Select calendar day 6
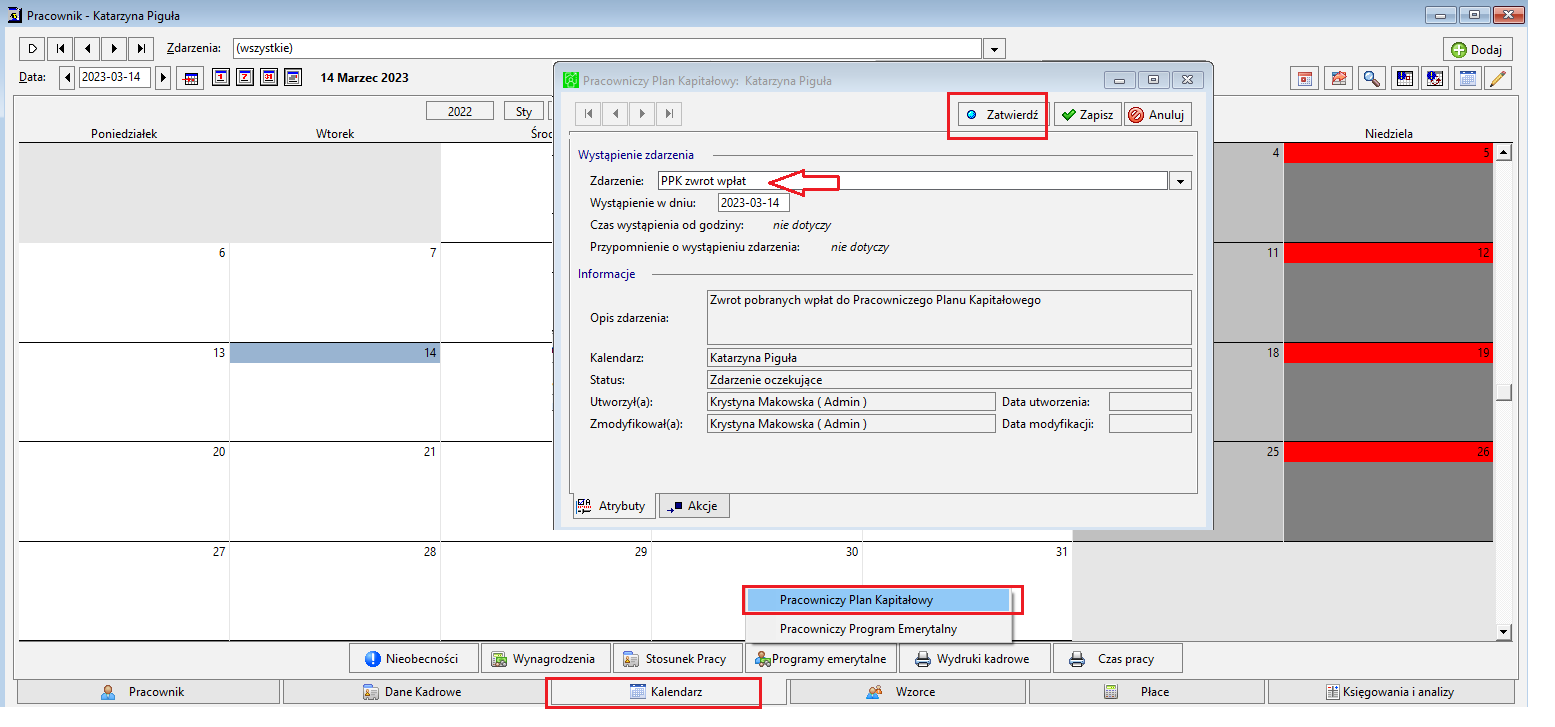Screen dimensions: 1555x727 (124, 292)
